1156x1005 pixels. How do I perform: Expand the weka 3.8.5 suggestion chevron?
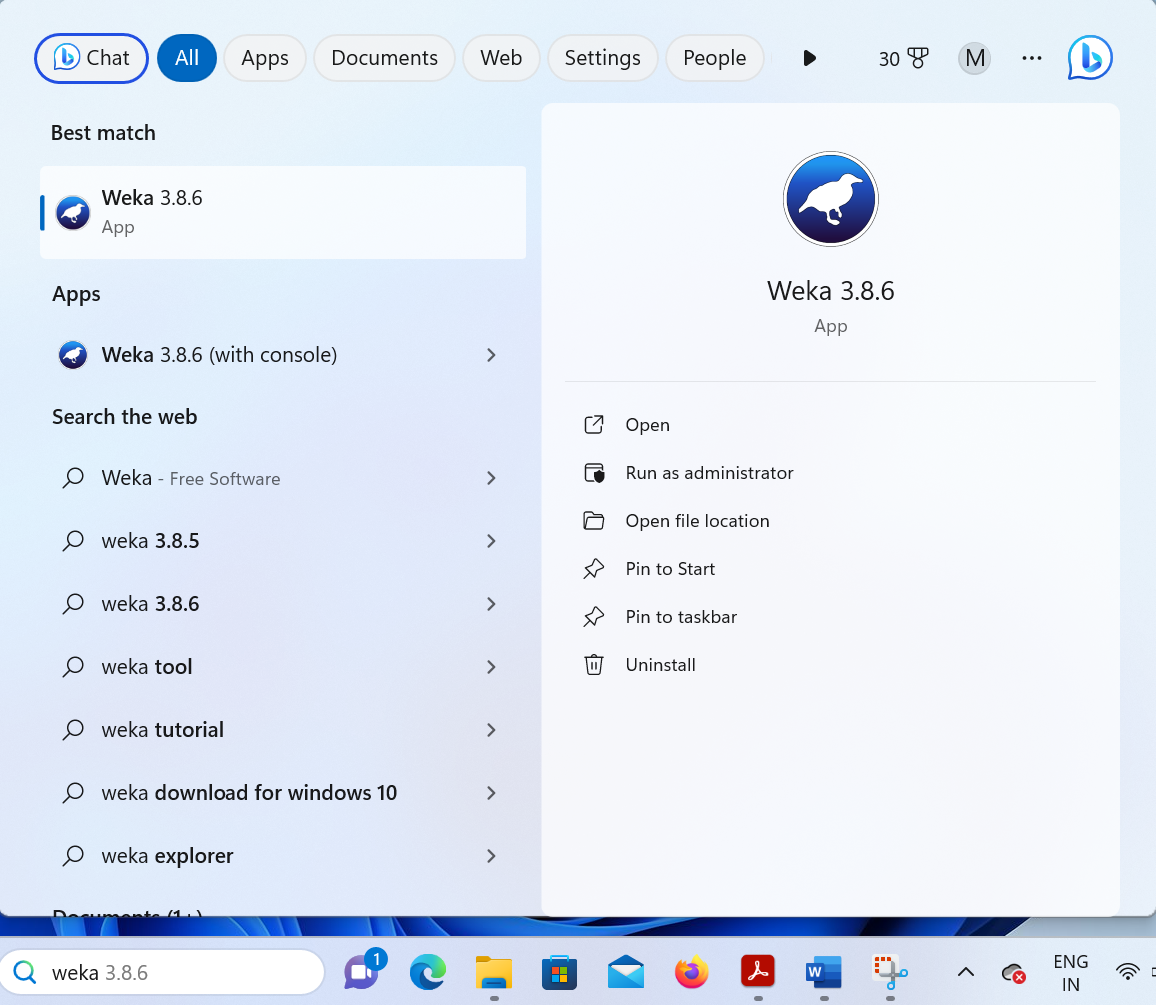[x=492, y=541]
